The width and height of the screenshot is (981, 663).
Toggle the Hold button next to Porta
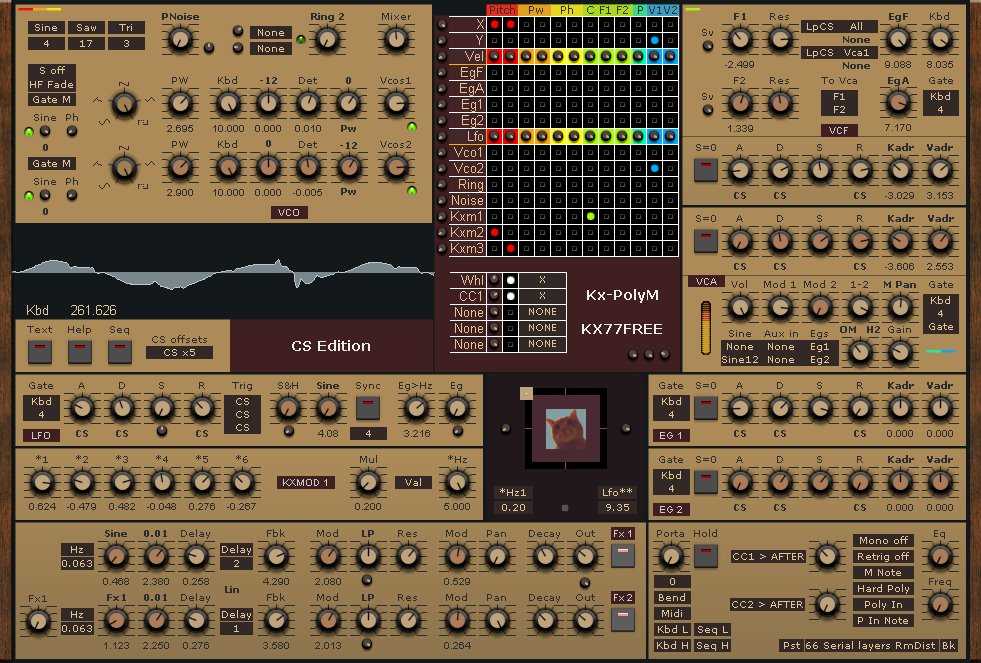[x=706, y=555]
